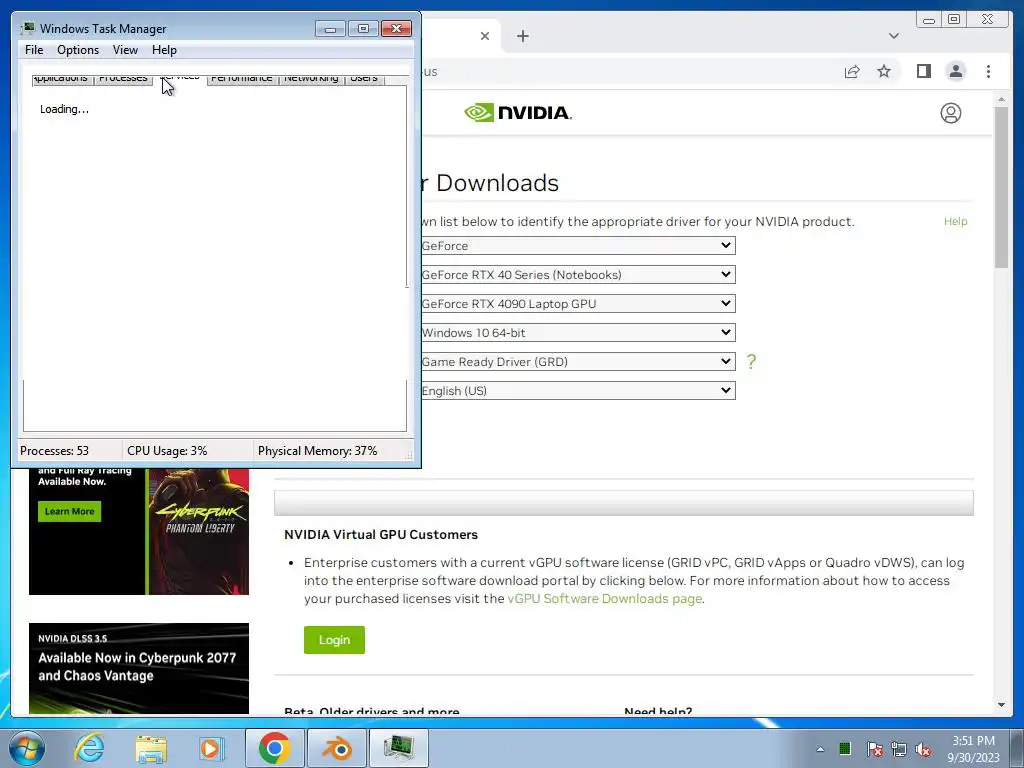This screenshot has width=1024, height=768.
Task: Open Chrome three-dot menu
Action: click(988, 71)
